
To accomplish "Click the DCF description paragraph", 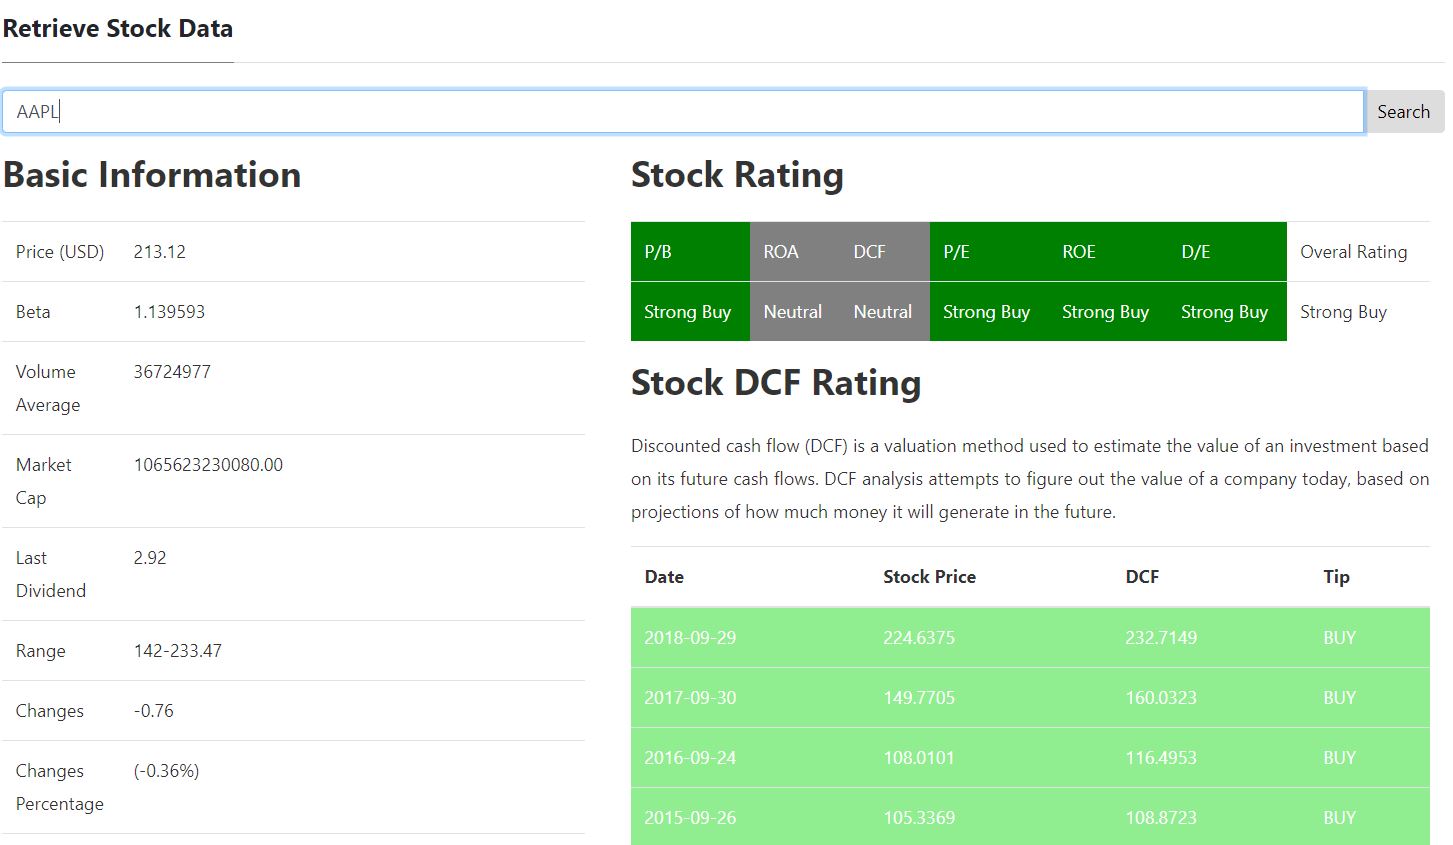I will click(x=1030, y=479).
